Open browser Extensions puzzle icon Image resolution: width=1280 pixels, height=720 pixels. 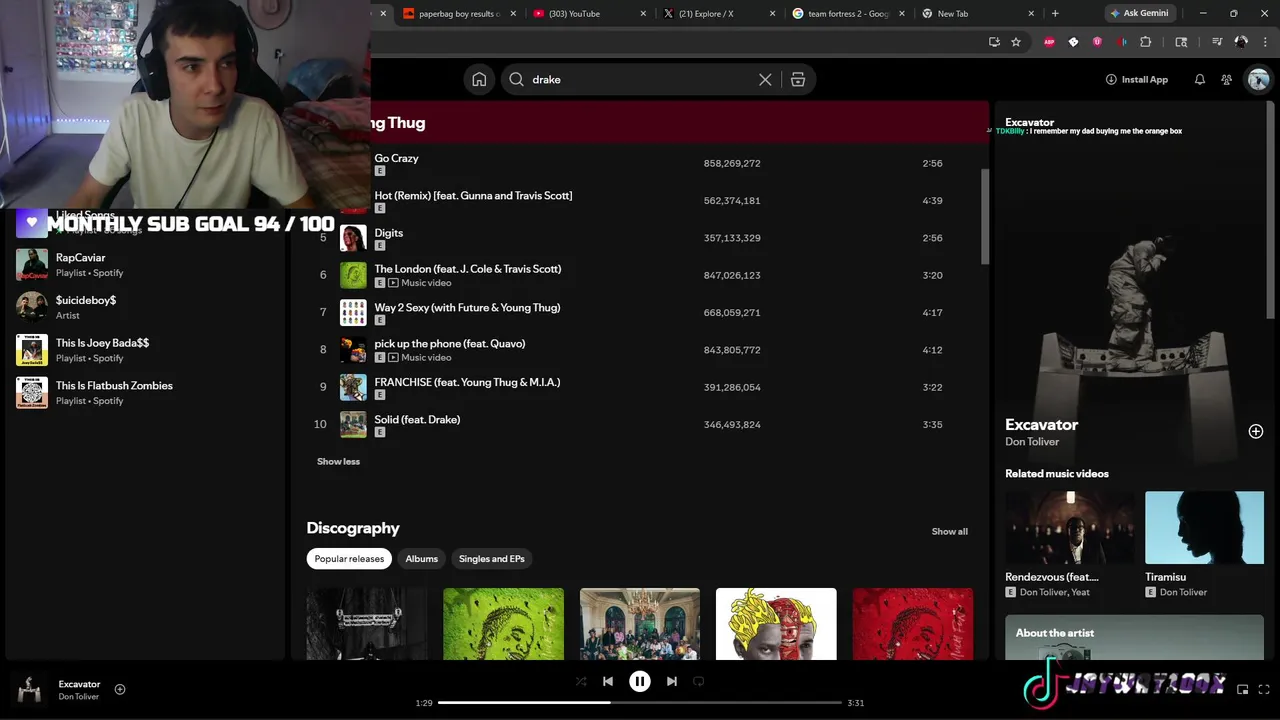click(x=1146, y=42)
